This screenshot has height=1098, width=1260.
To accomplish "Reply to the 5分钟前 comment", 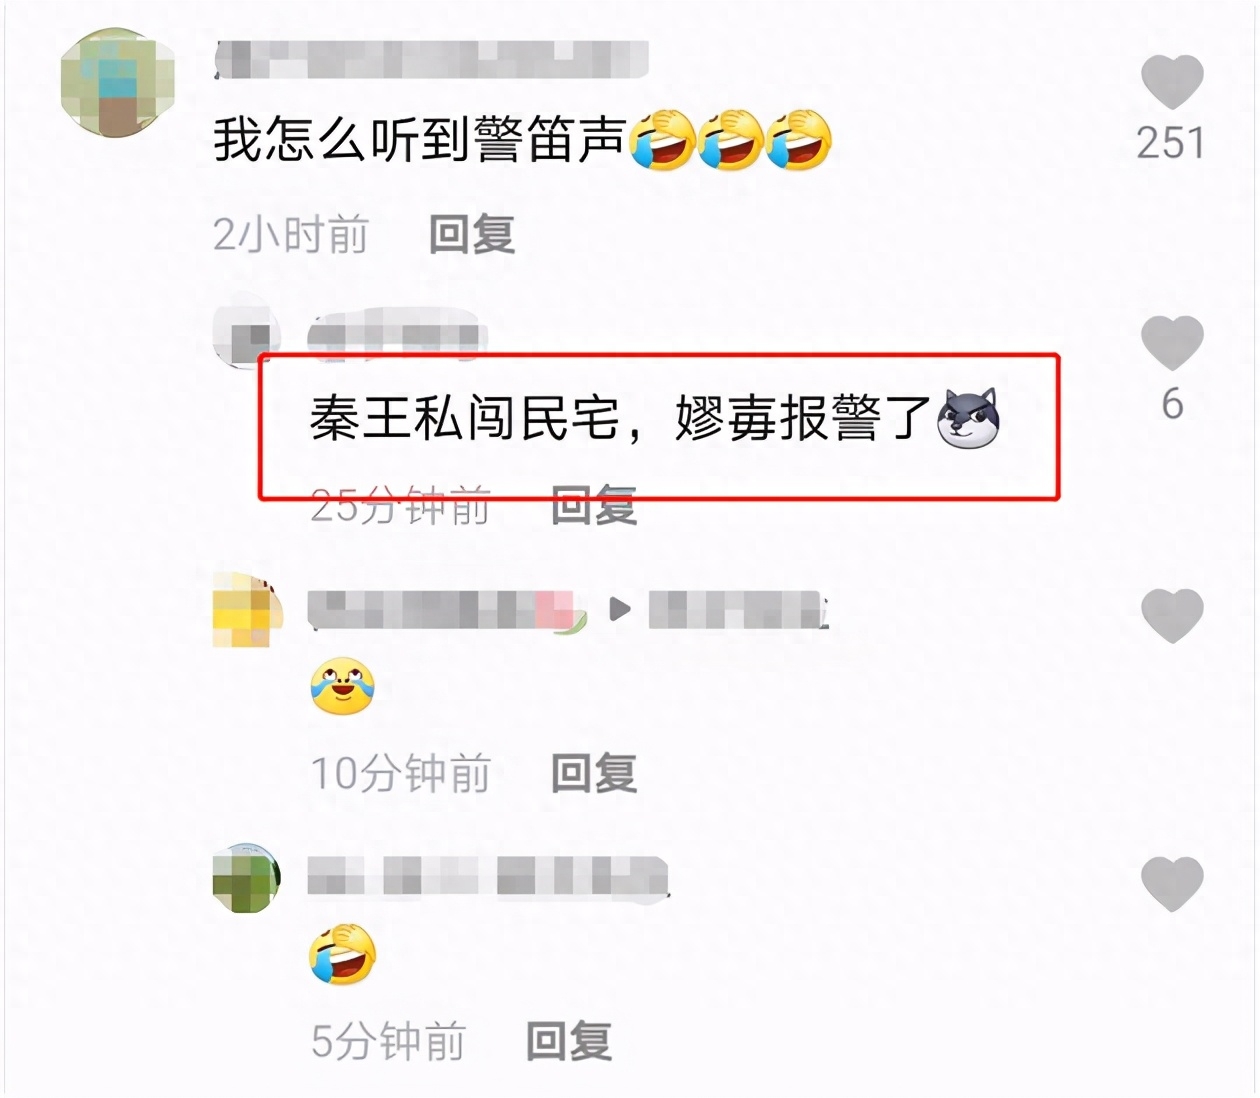I will pos(569,1041).
